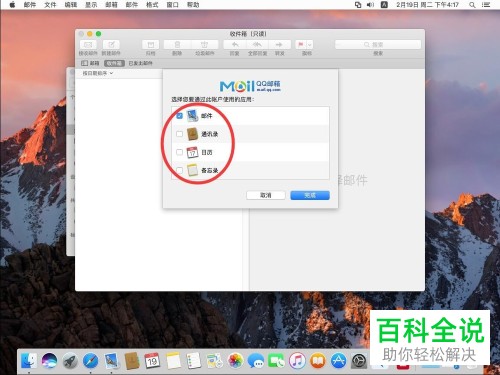Click the Compose new message icon
Screen dimensions: 500x375
[111, 45]
